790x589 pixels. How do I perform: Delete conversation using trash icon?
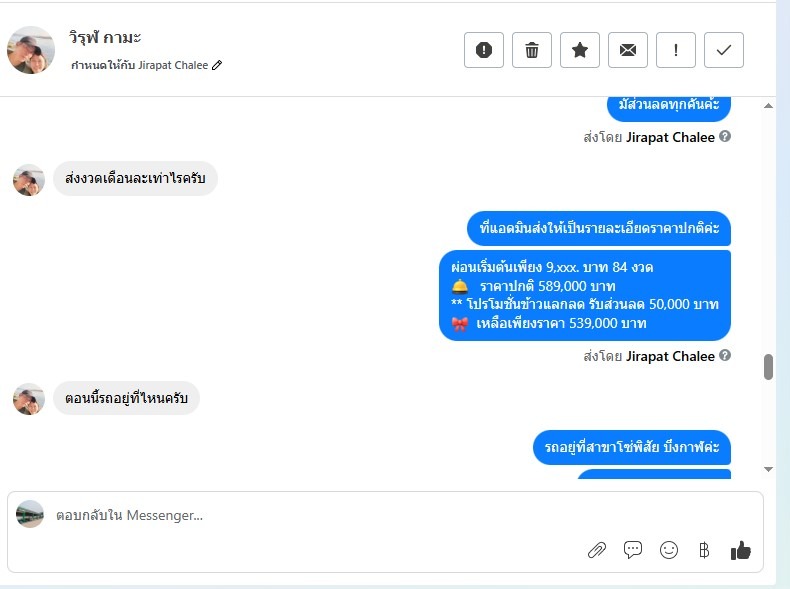click(x=532, y=50)
